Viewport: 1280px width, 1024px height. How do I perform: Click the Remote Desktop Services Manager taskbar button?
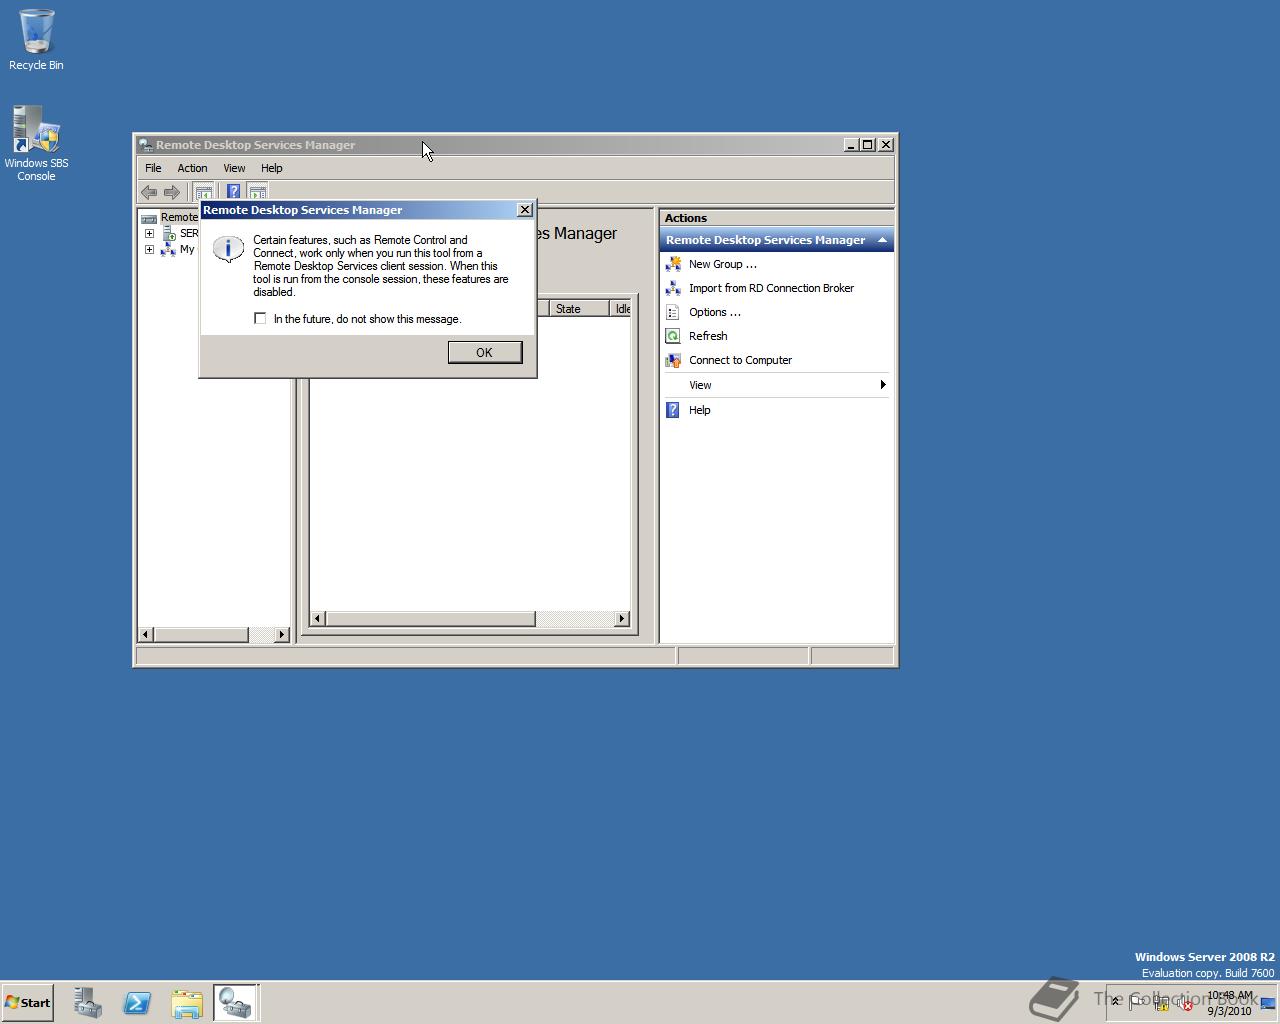coord(236,1003)
